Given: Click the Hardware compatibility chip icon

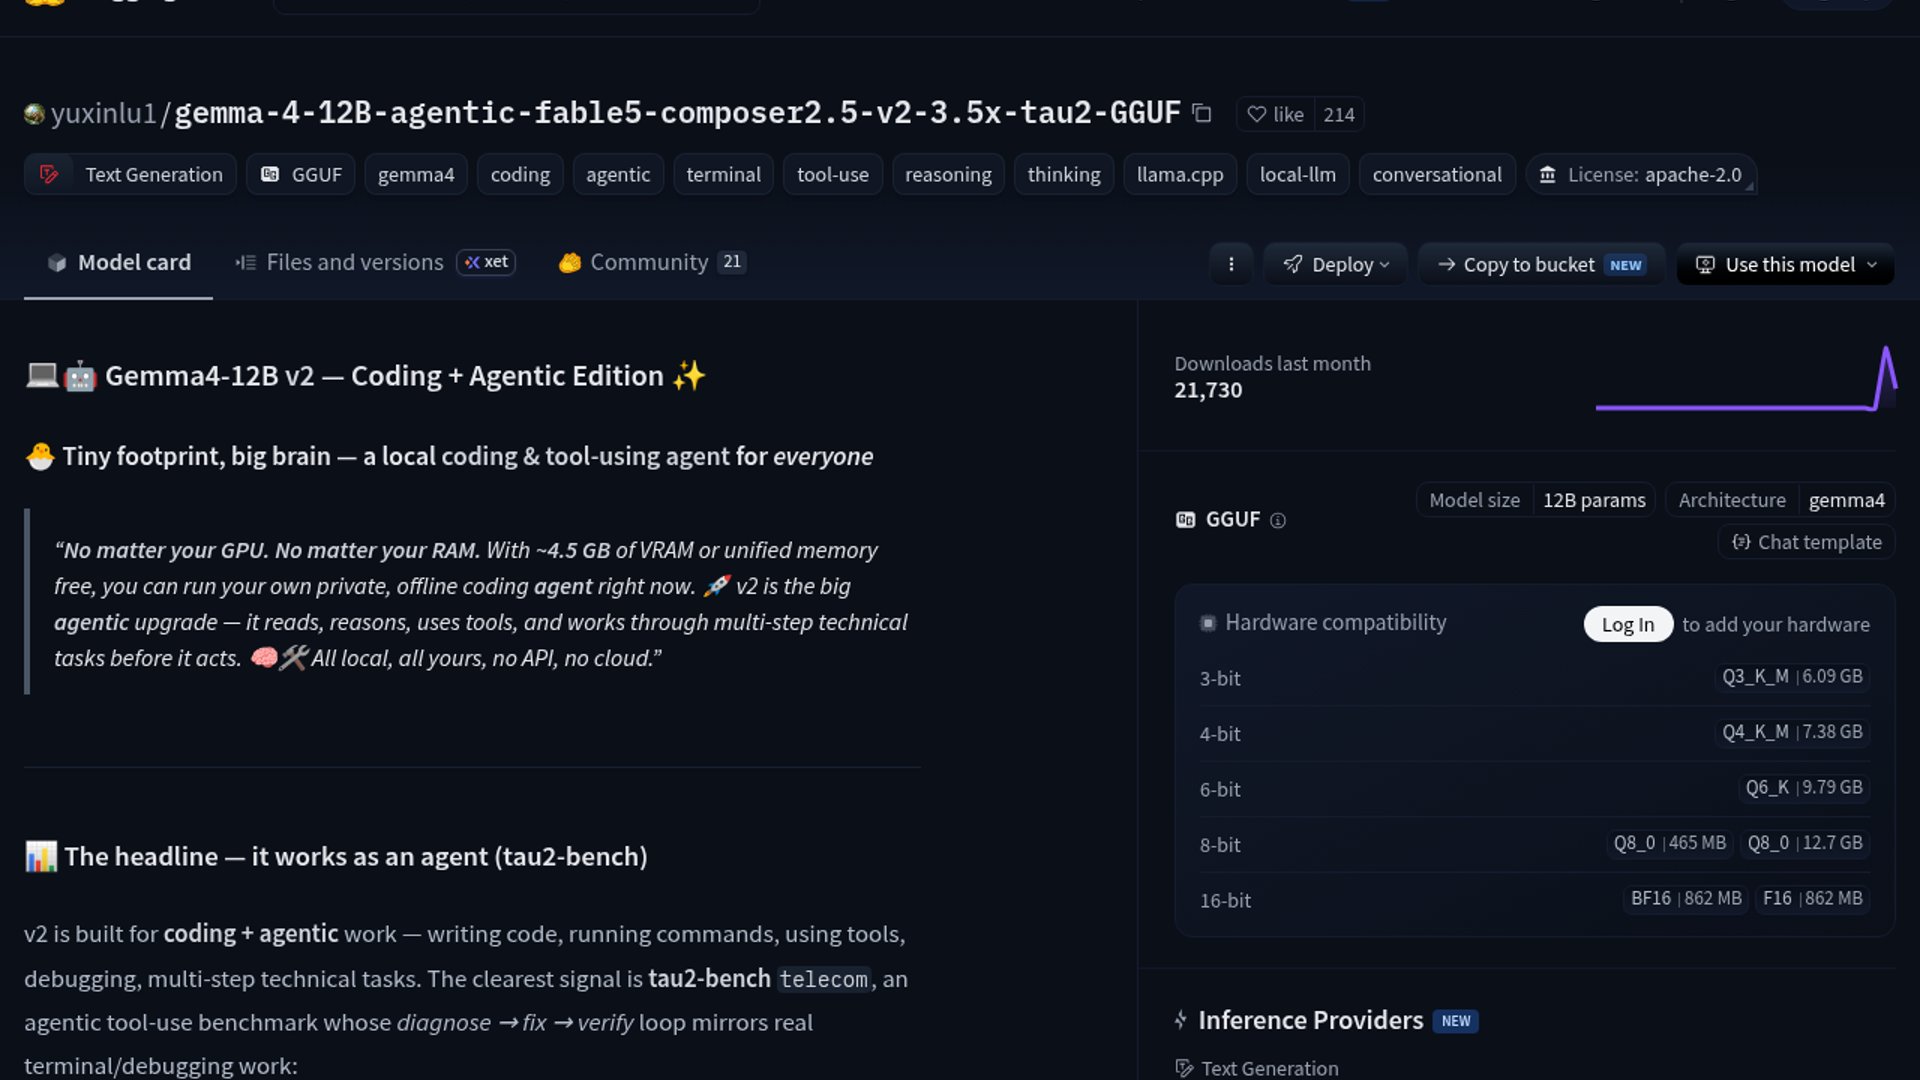Looking at the screenshot, I should pos(1208,623).
